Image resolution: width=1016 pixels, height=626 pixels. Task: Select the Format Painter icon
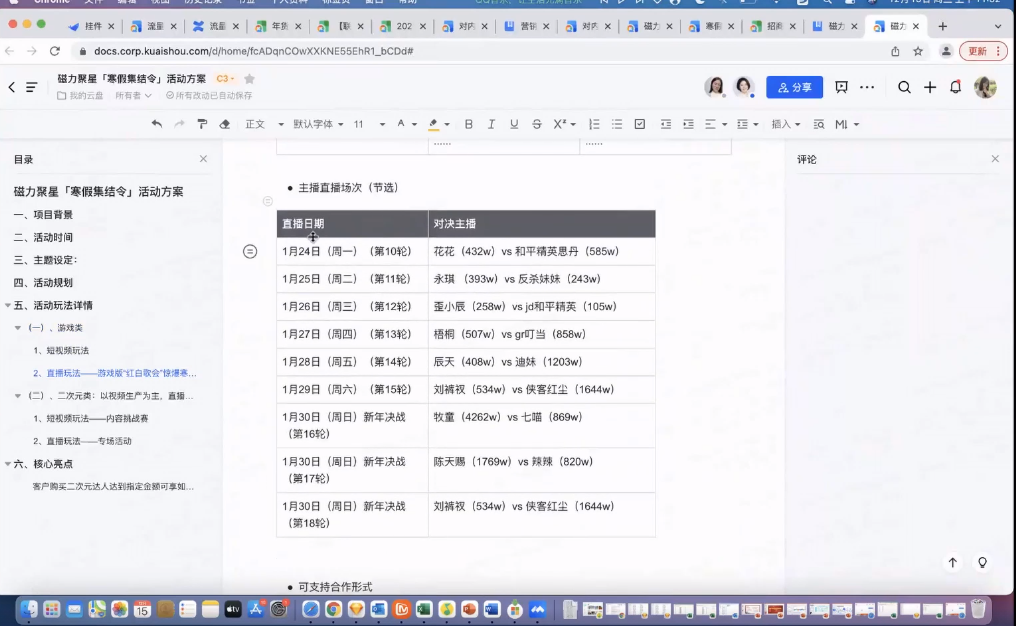click(202, 122)
